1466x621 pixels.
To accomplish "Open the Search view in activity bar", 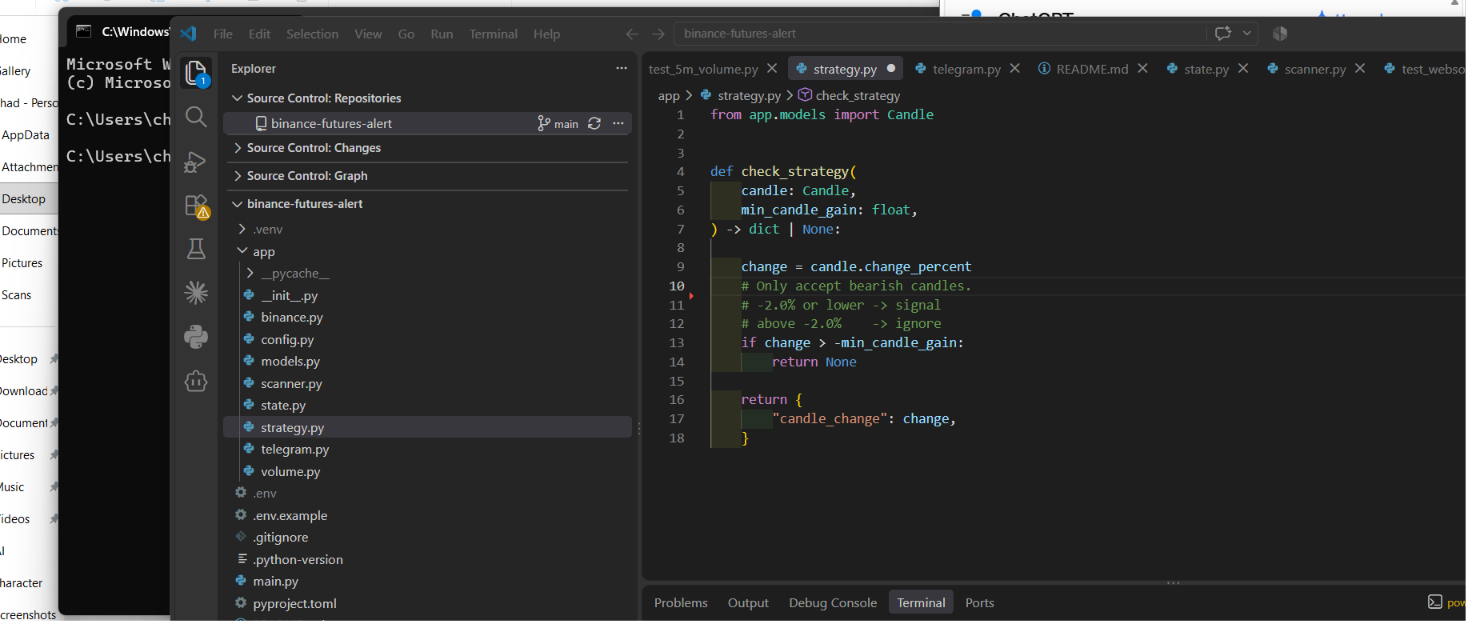I will pos(196,117).
